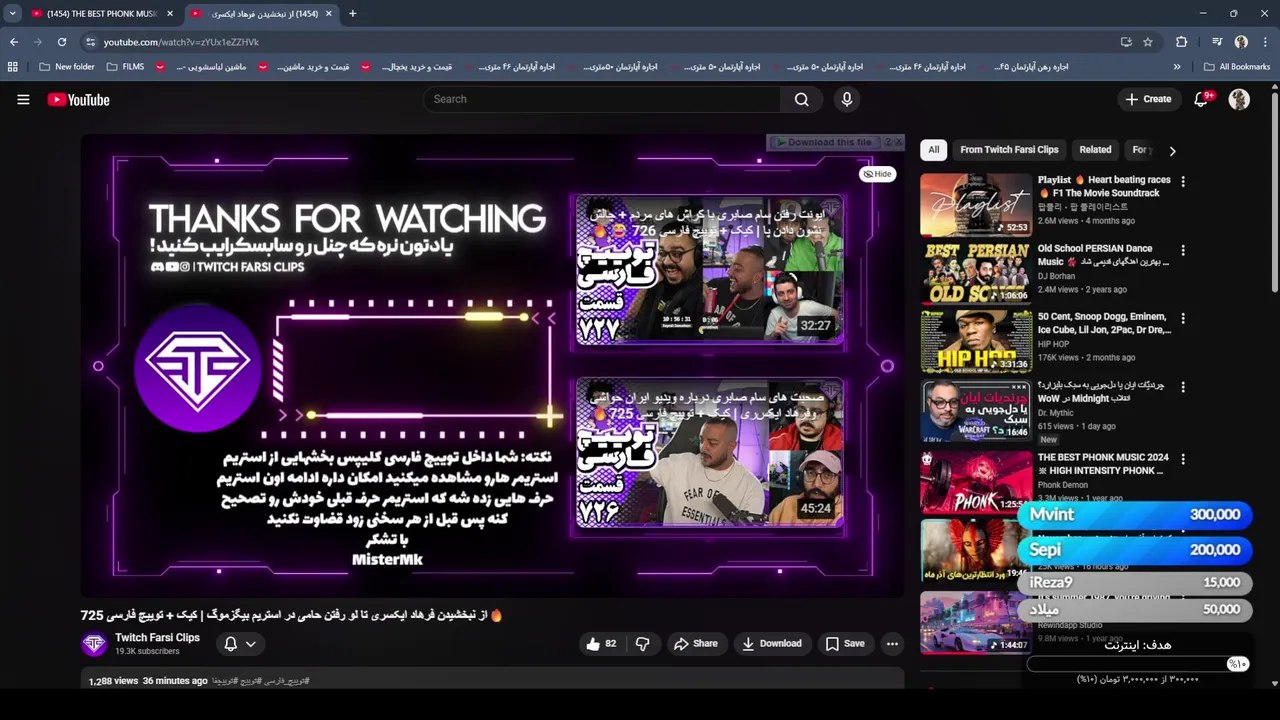
Task: Dislike the video with thumbs-down
Action: (x=642, y=644)
